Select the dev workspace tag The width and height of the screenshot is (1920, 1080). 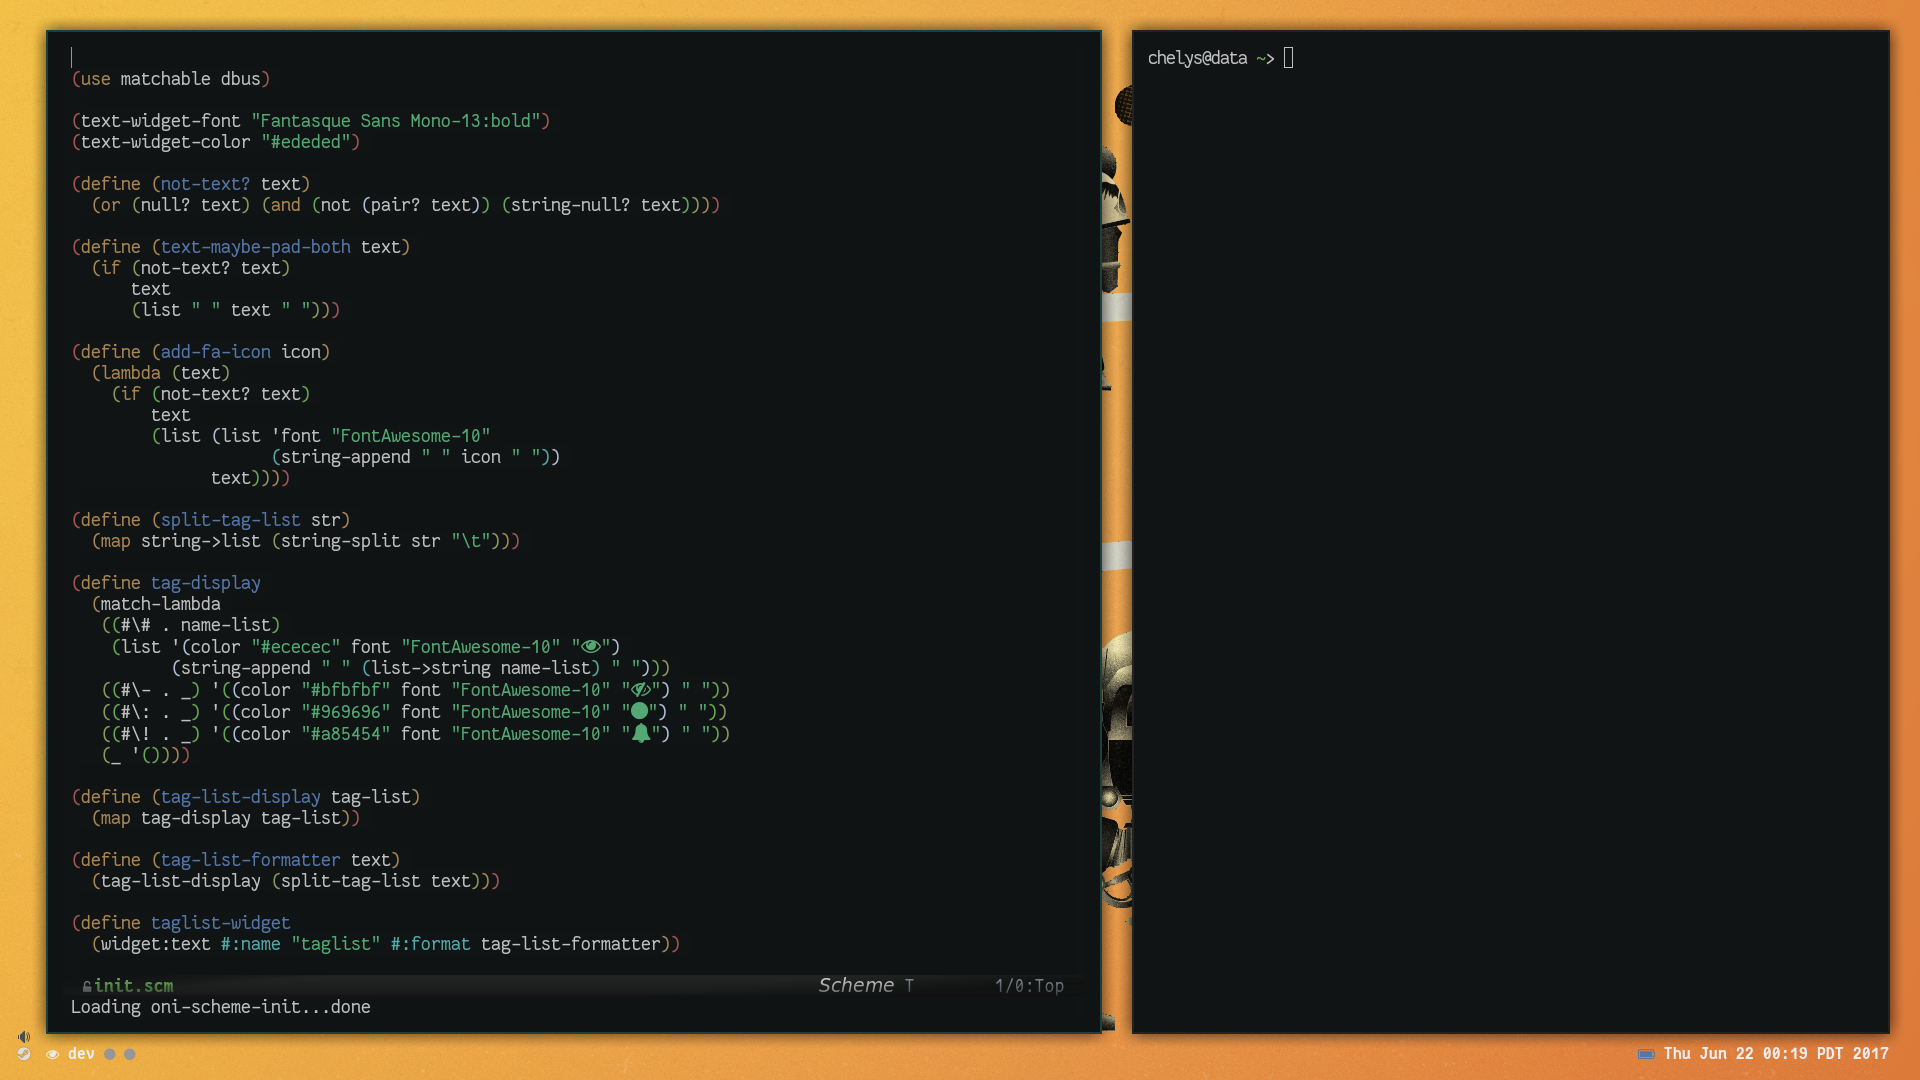pos(81,1054)
